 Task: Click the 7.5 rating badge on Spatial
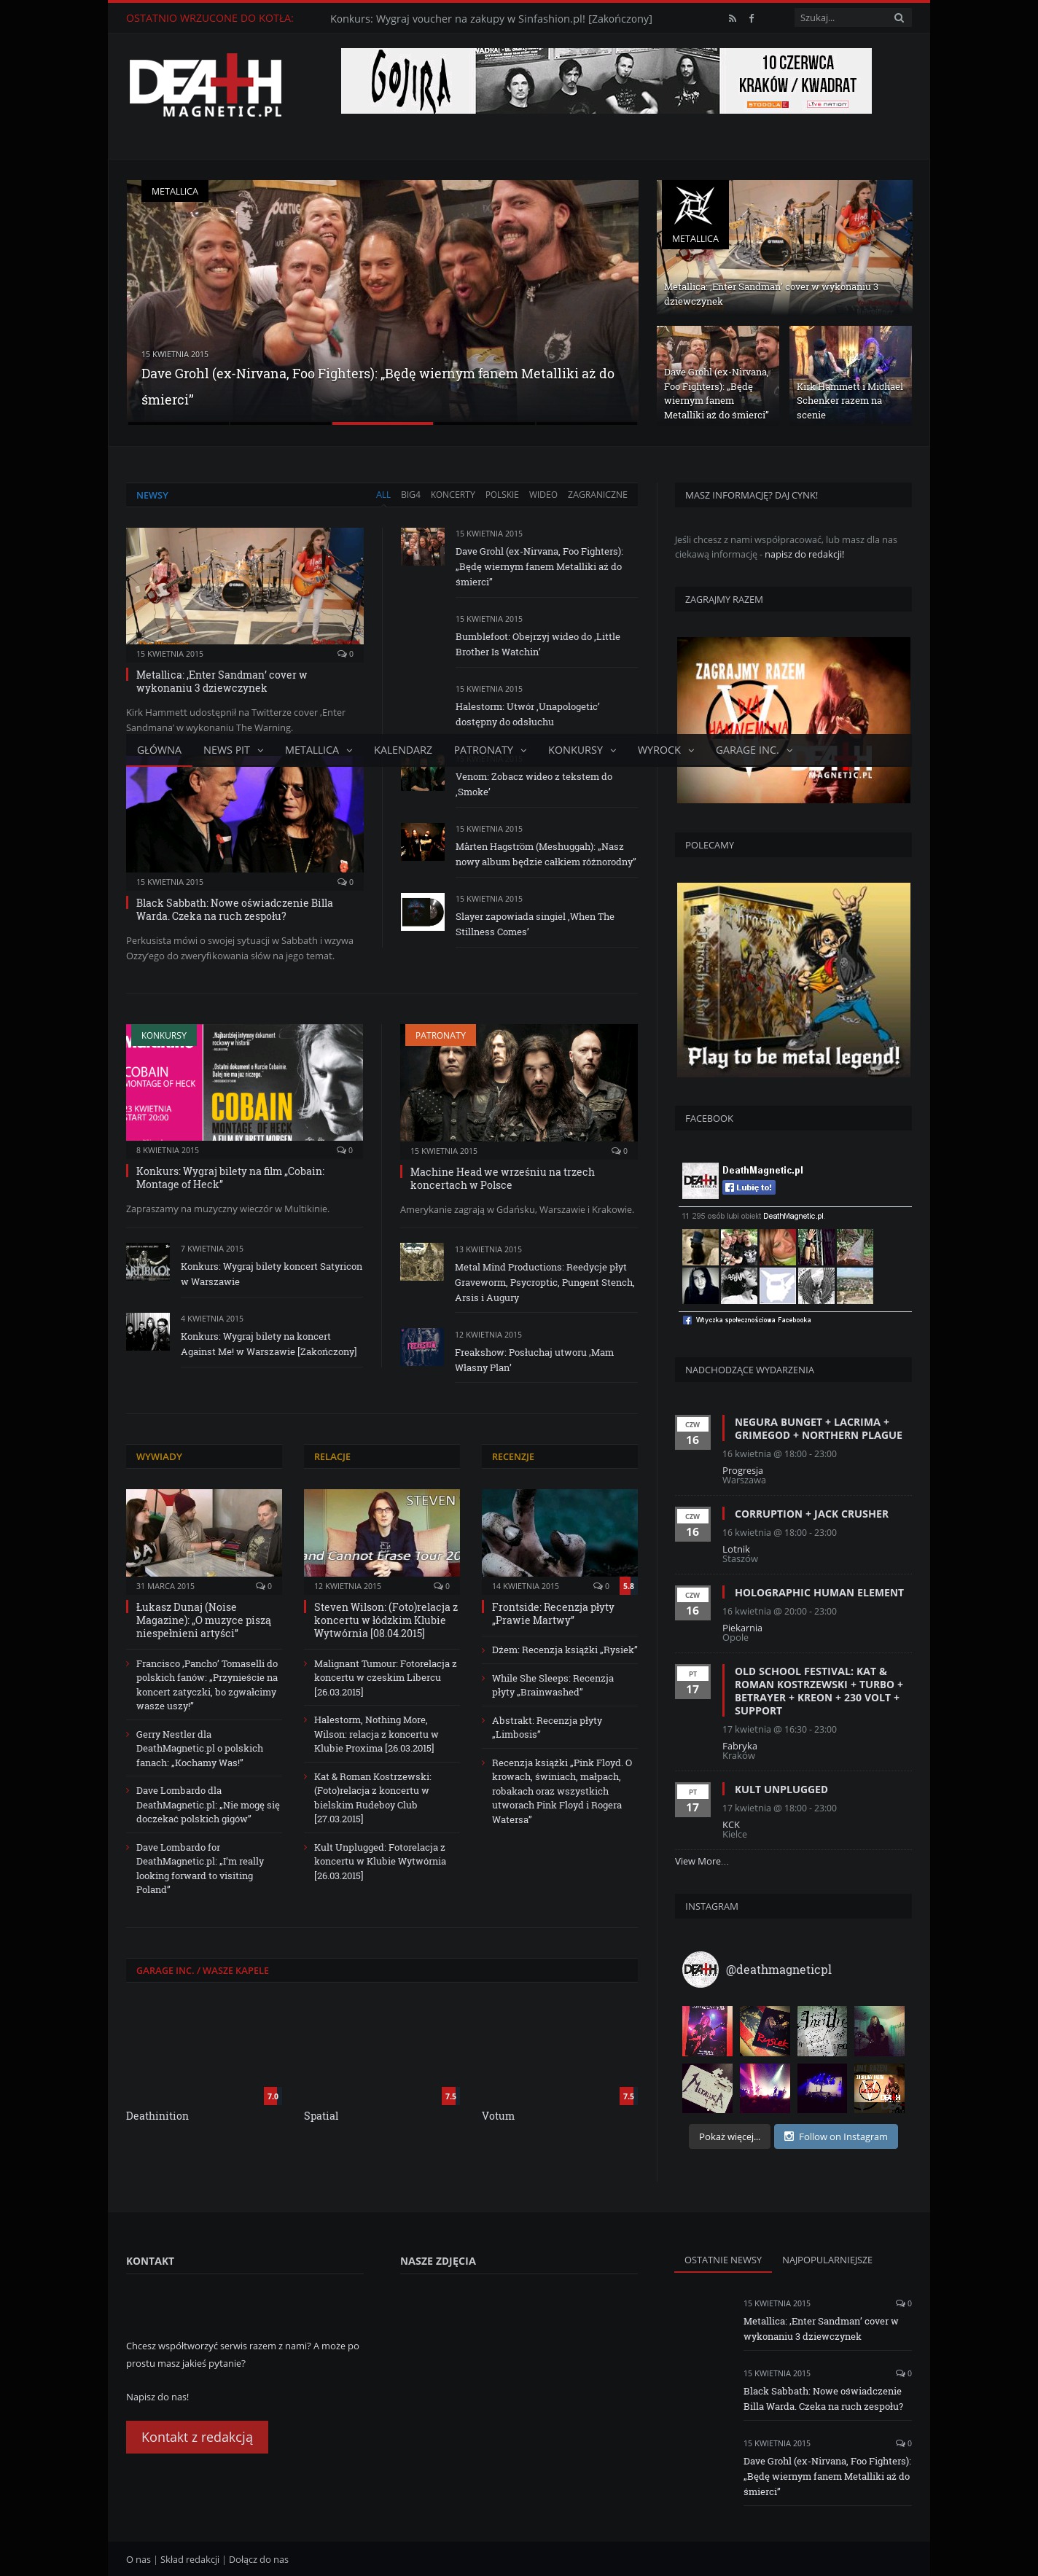[450, 2096]
